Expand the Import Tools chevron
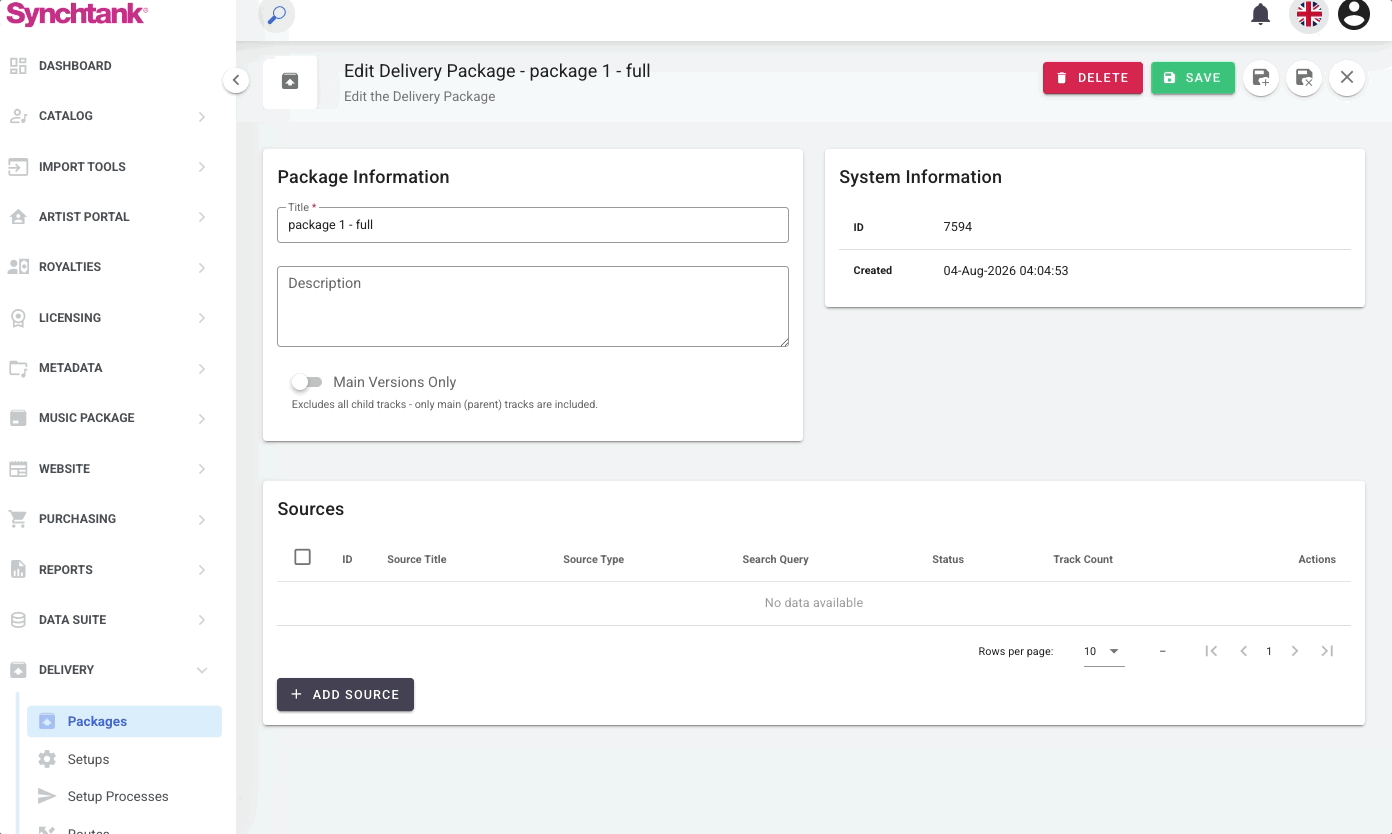 [202, 167]
